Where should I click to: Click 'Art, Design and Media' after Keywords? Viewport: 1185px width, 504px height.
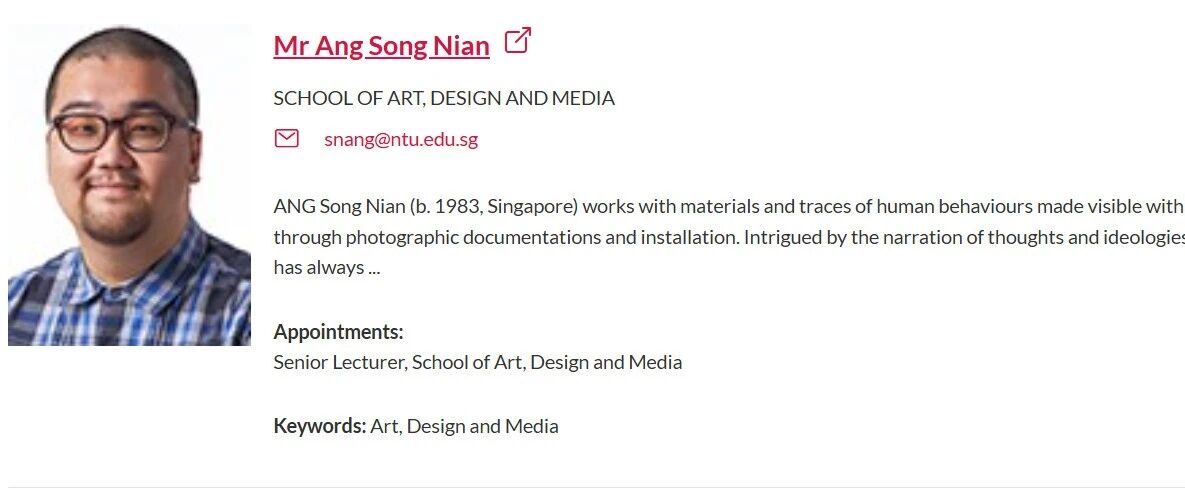(x=464, y=426)
